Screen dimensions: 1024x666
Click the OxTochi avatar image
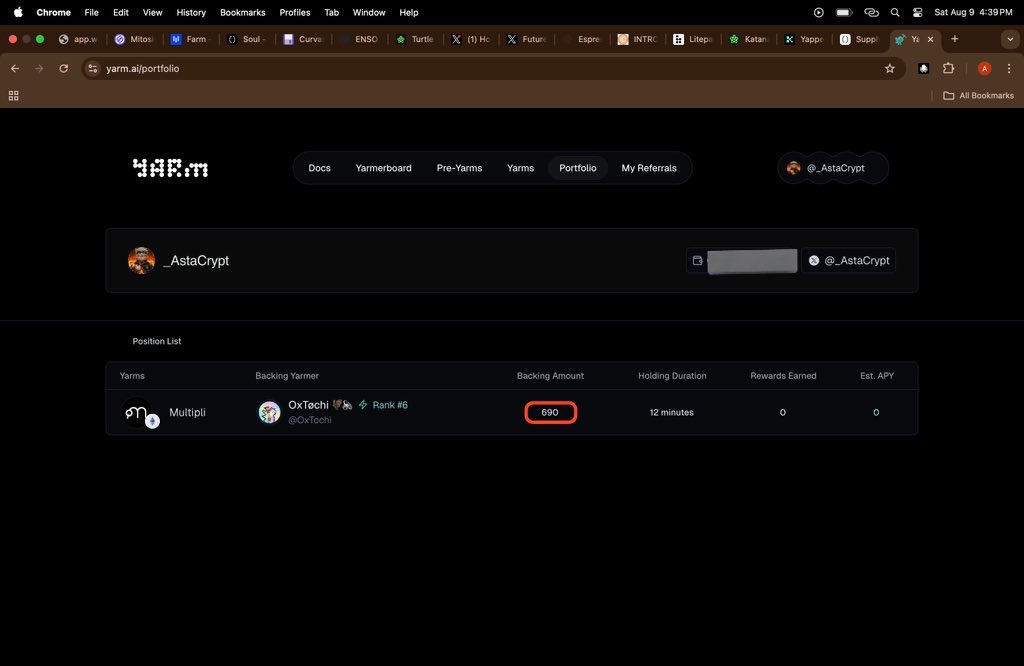point(269,413)
